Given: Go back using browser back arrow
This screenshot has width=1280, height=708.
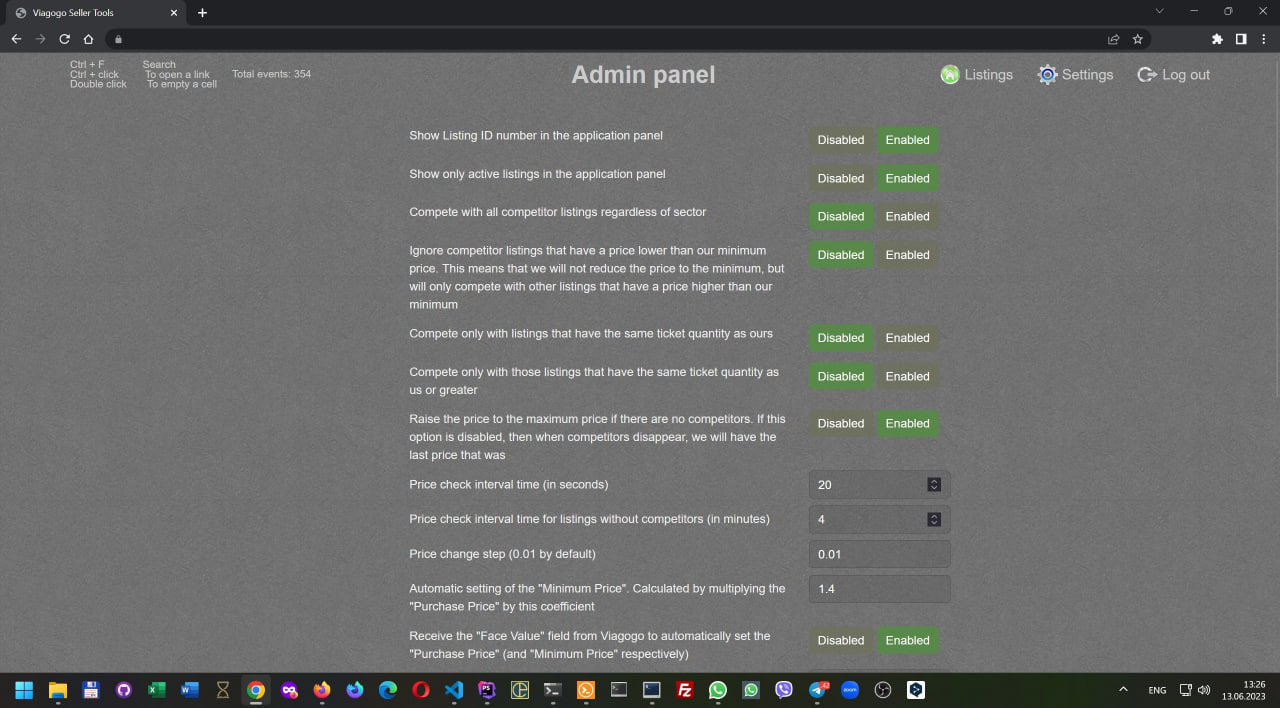Looking at the screenshot, I should click(x=16, y=39).
